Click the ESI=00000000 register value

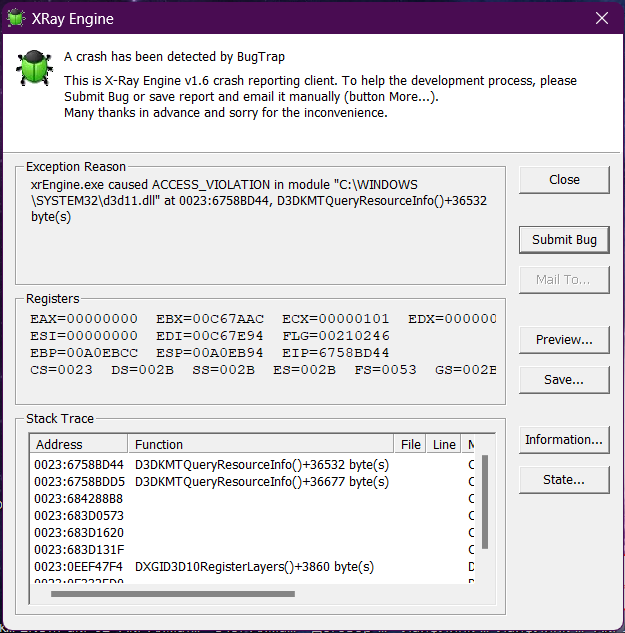point(84,336)
